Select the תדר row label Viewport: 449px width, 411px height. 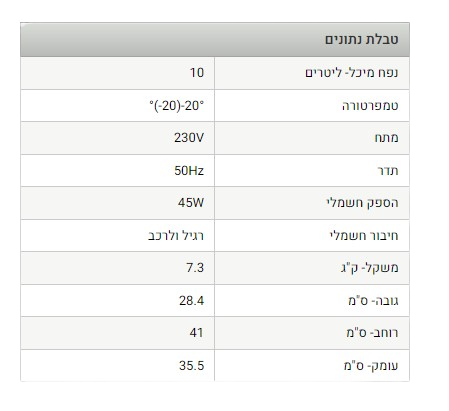tap(388, 171)
